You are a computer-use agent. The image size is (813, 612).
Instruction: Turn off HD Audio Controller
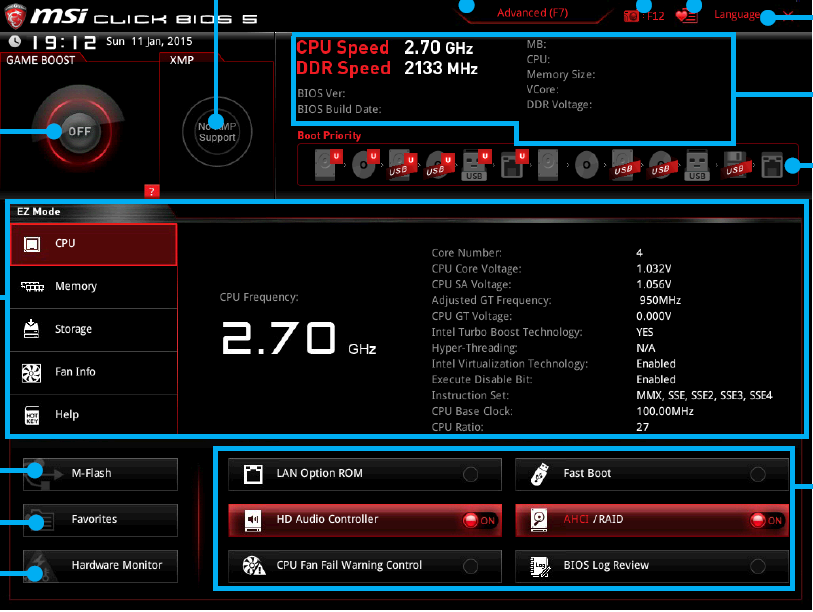click(x=365, y=520)
